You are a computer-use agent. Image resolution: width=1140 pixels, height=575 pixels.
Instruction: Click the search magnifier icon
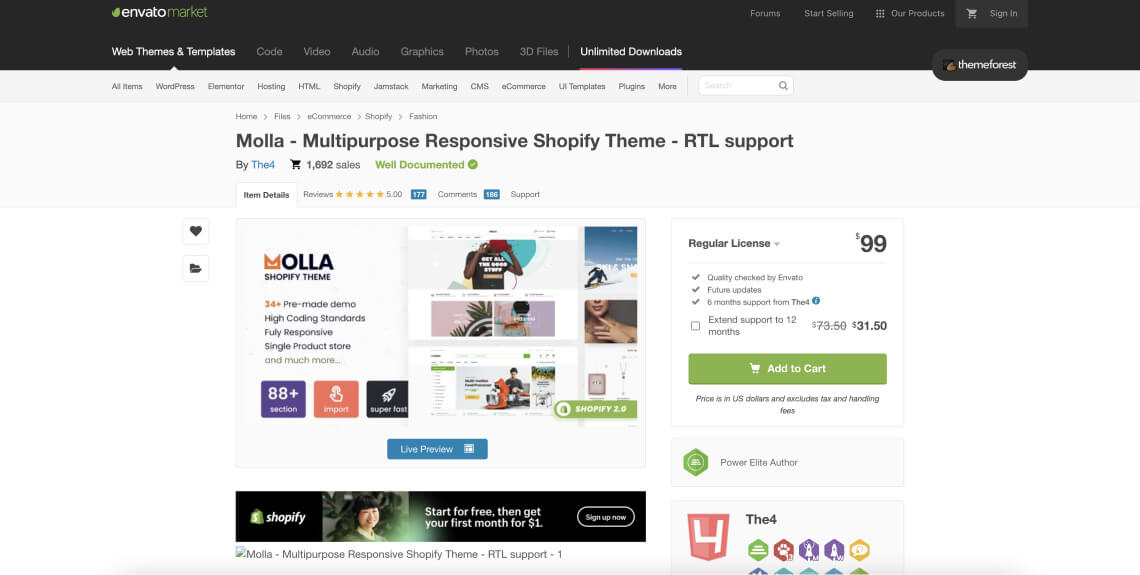tap(784, 86)
